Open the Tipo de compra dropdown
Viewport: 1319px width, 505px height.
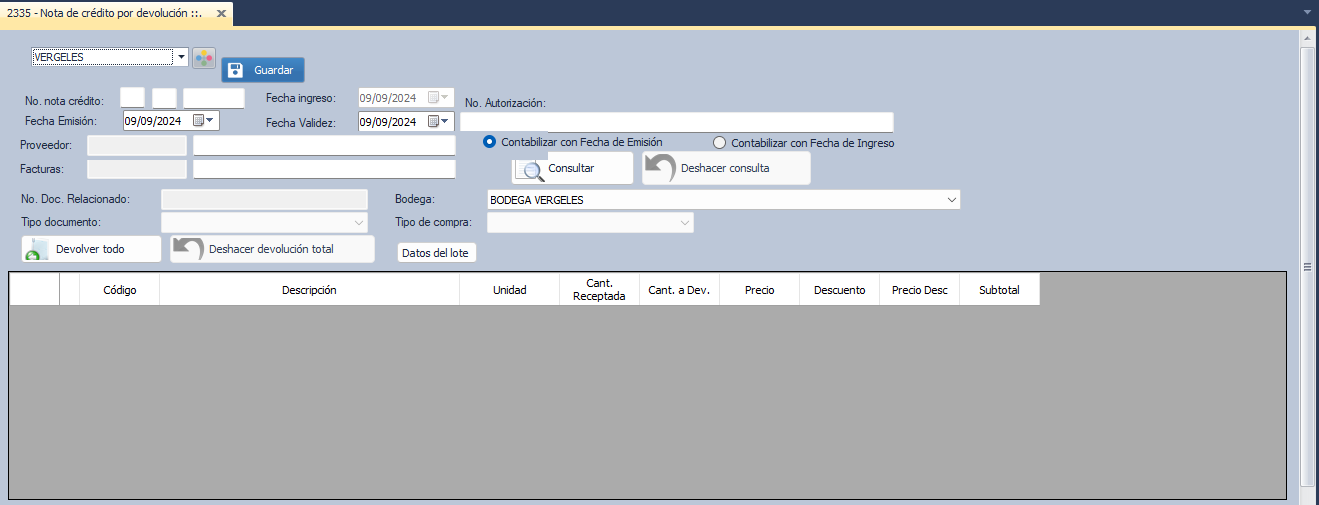click(684, 222)
